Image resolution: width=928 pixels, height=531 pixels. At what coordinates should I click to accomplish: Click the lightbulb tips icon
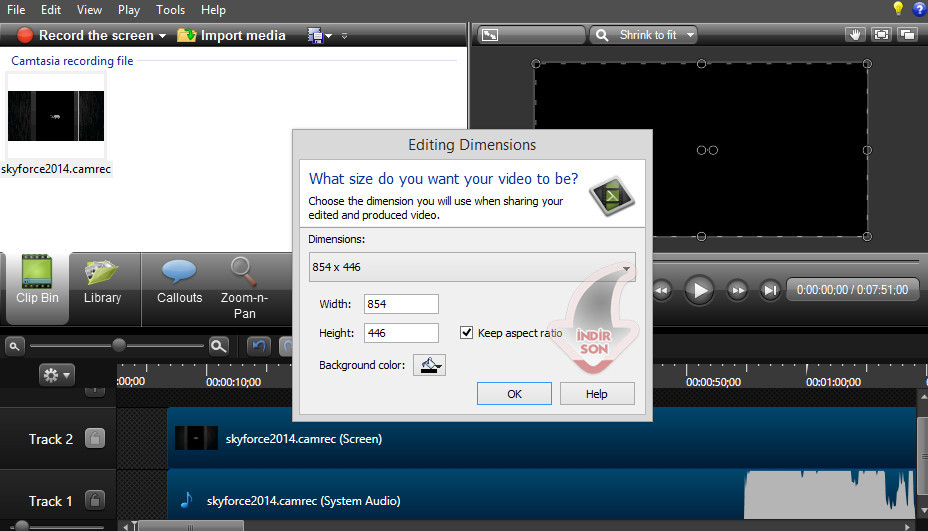coord(898,8)
